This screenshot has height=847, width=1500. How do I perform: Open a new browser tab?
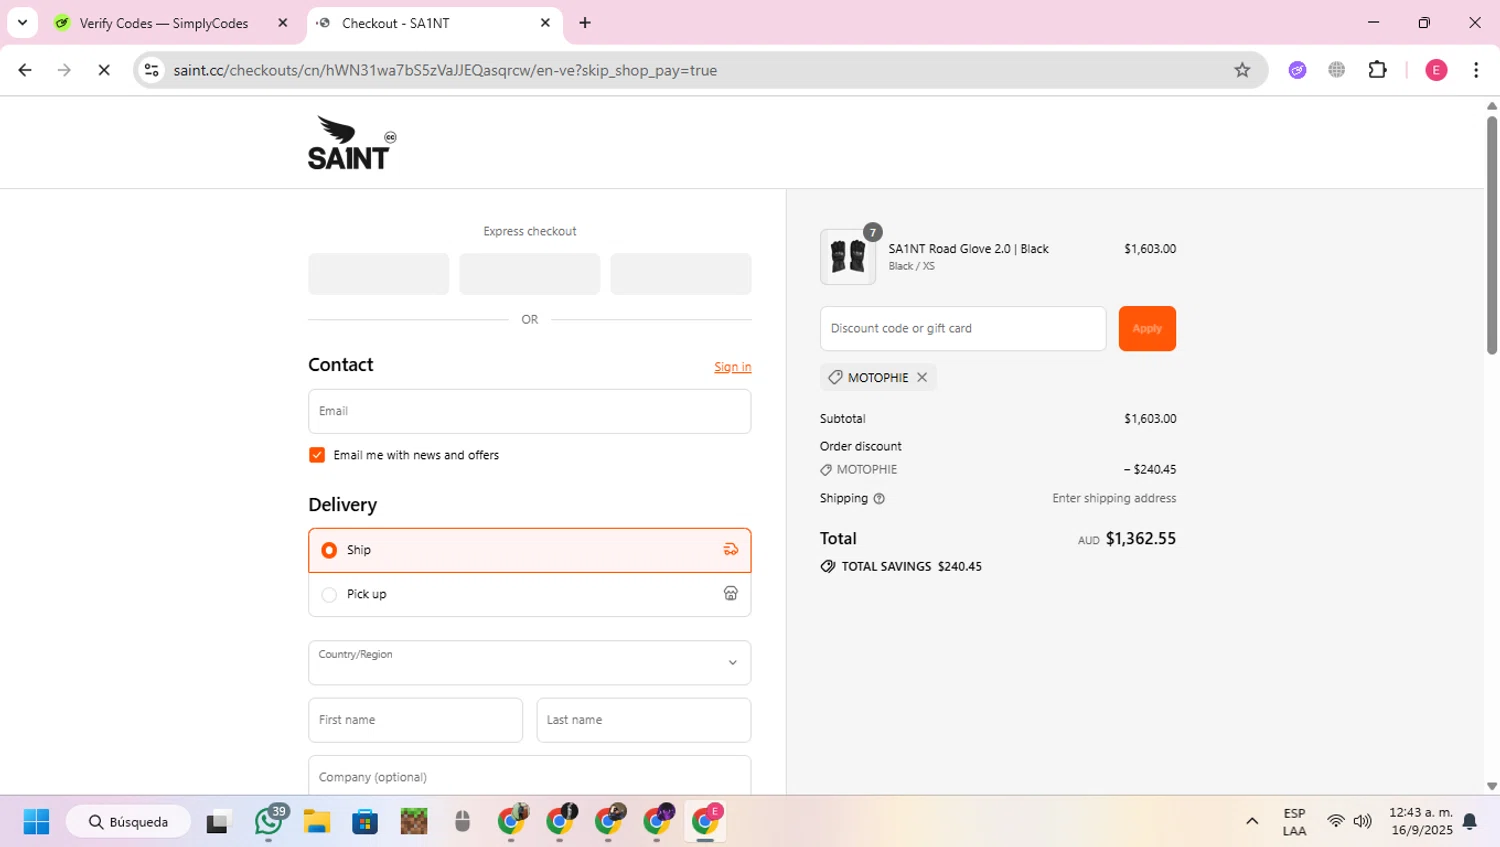(x=585, y=22)
